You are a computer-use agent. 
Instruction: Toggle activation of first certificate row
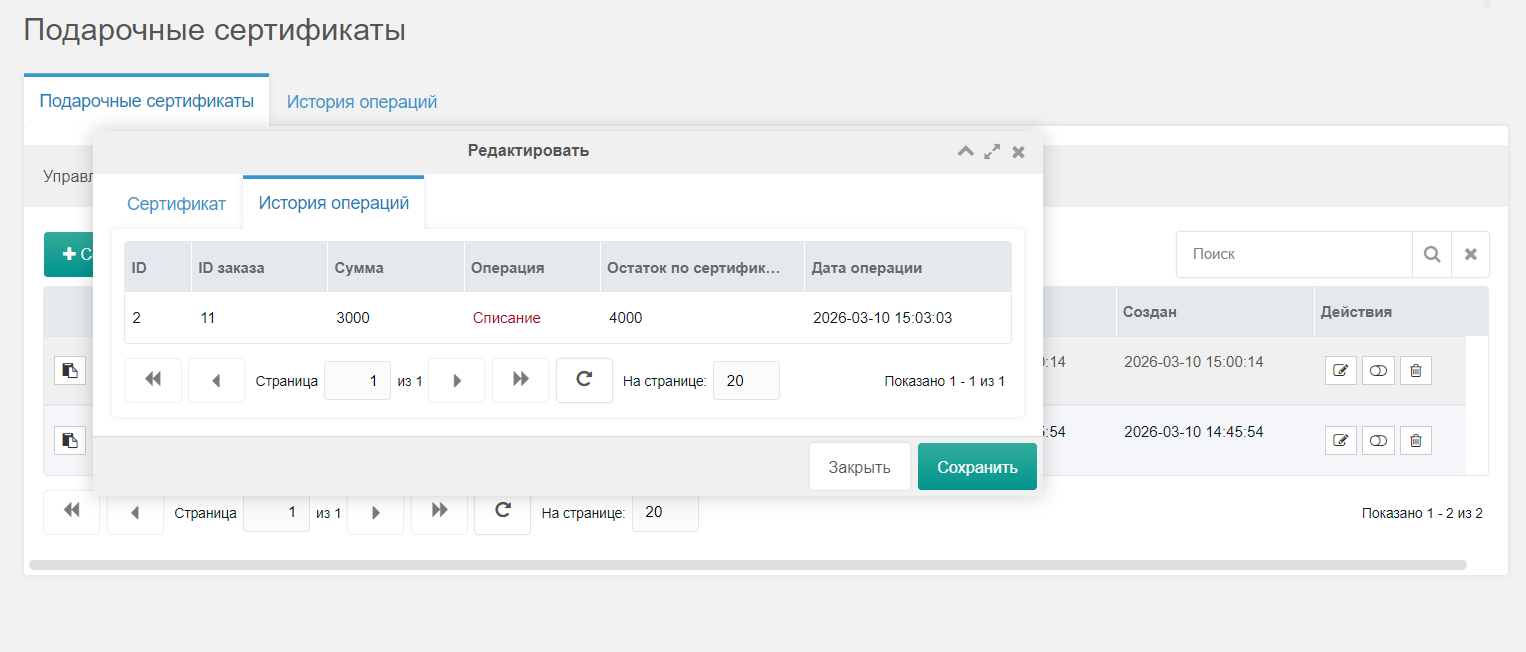[1378, 371]
